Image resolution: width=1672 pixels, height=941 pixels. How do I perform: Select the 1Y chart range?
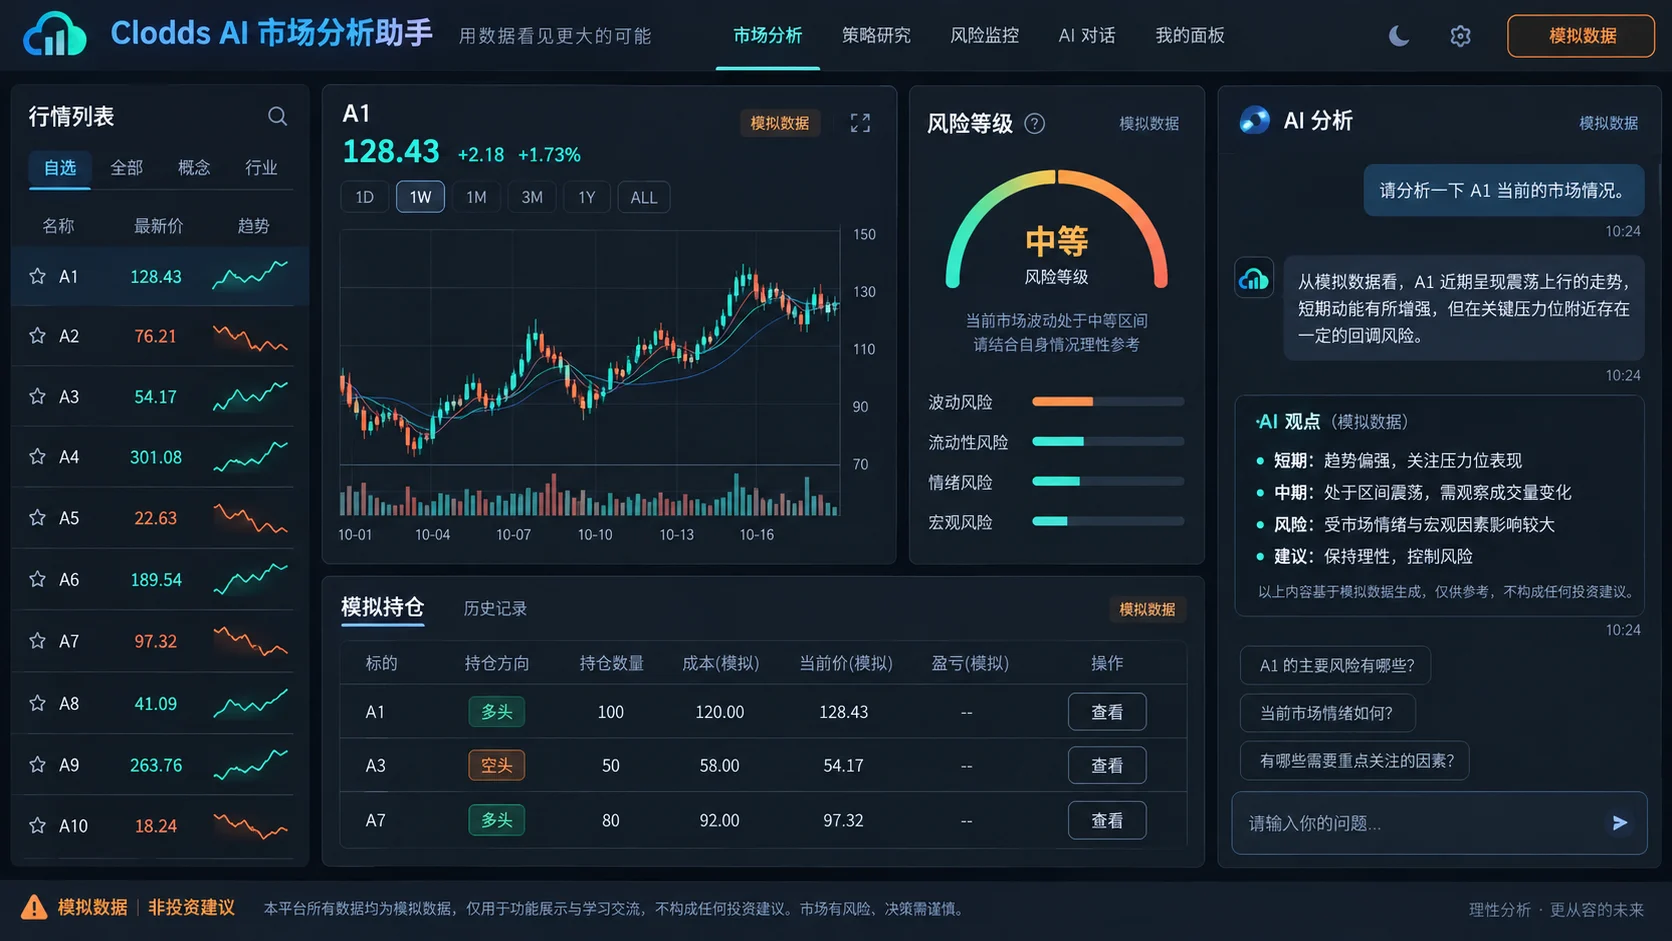(587, 197)
